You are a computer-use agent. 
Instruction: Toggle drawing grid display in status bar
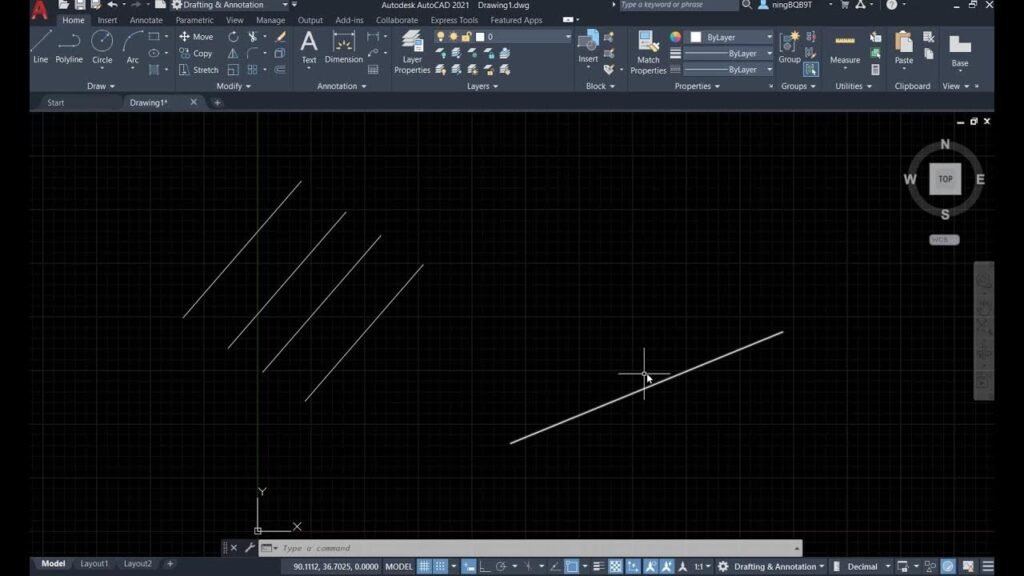tap(424, 566)
